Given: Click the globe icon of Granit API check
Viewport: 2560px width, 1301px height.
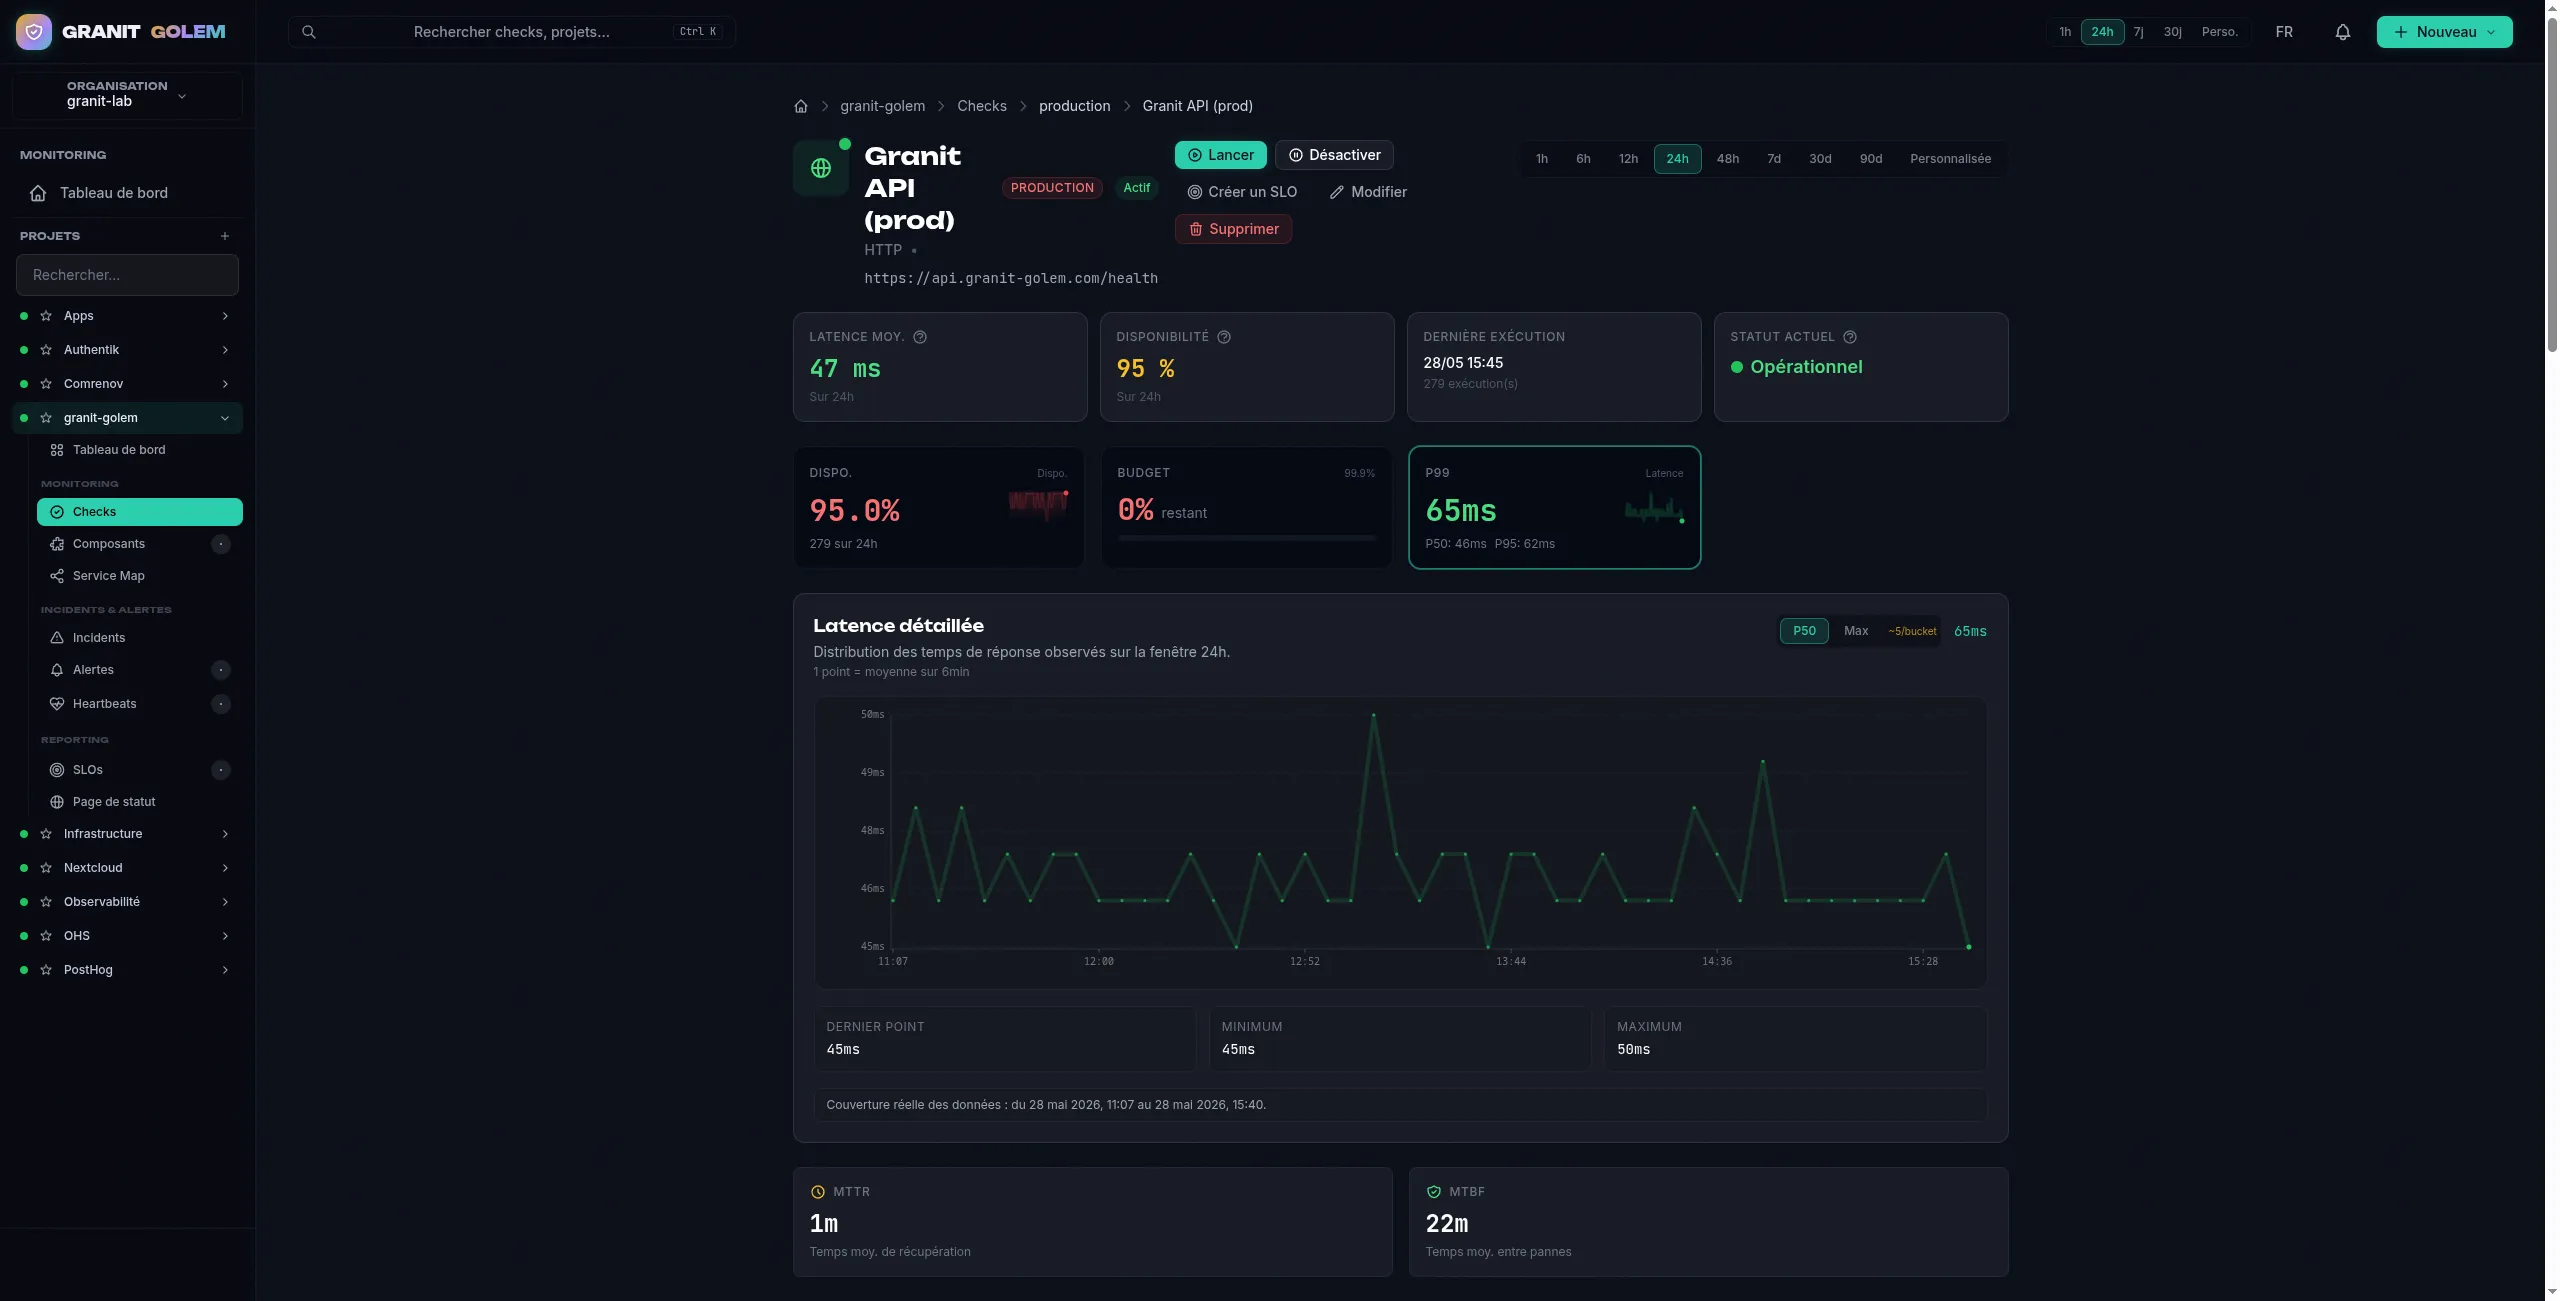Looking at the screenshot, I should pyautogui.click(x=821, y=168).
